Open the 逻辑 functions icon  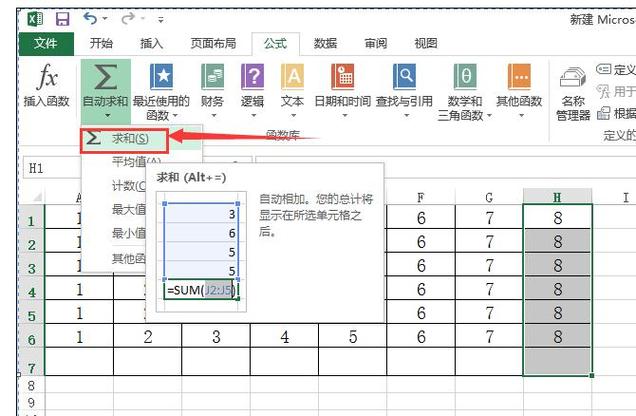[x=252, y=76]
